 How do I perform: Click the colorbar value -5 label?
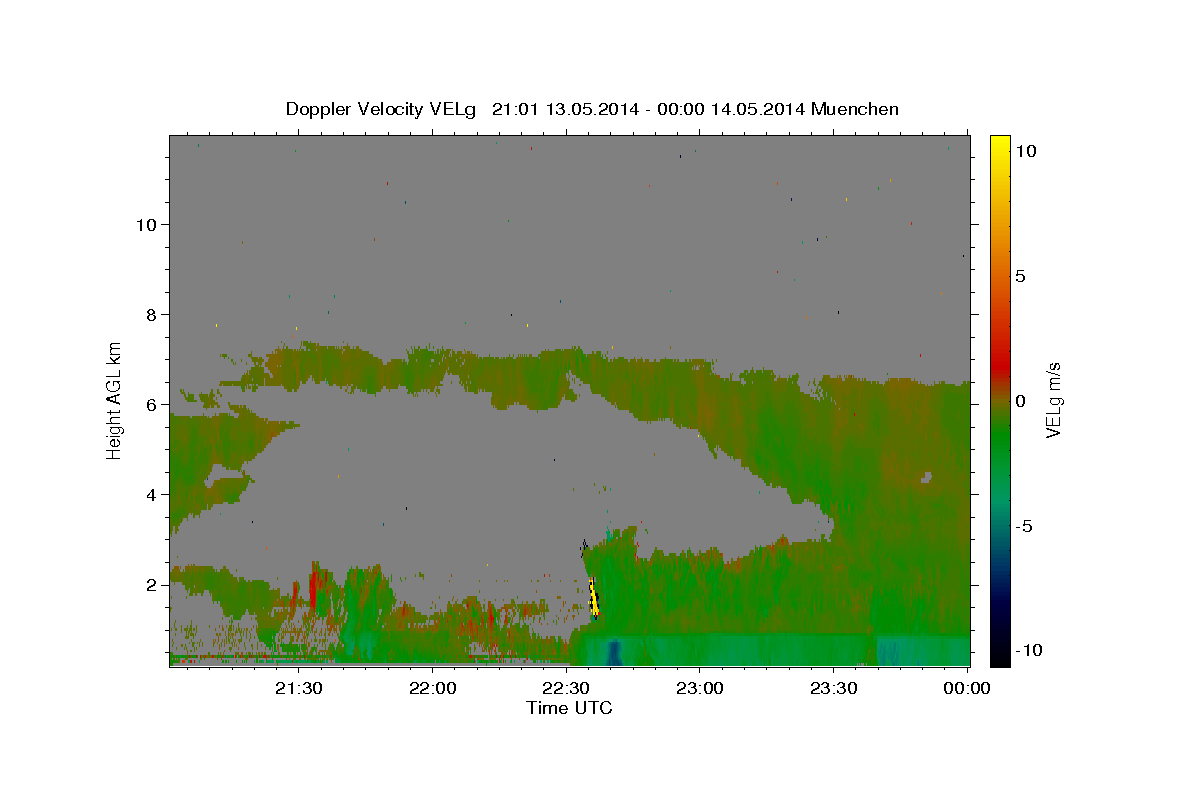pos(1025,526)
